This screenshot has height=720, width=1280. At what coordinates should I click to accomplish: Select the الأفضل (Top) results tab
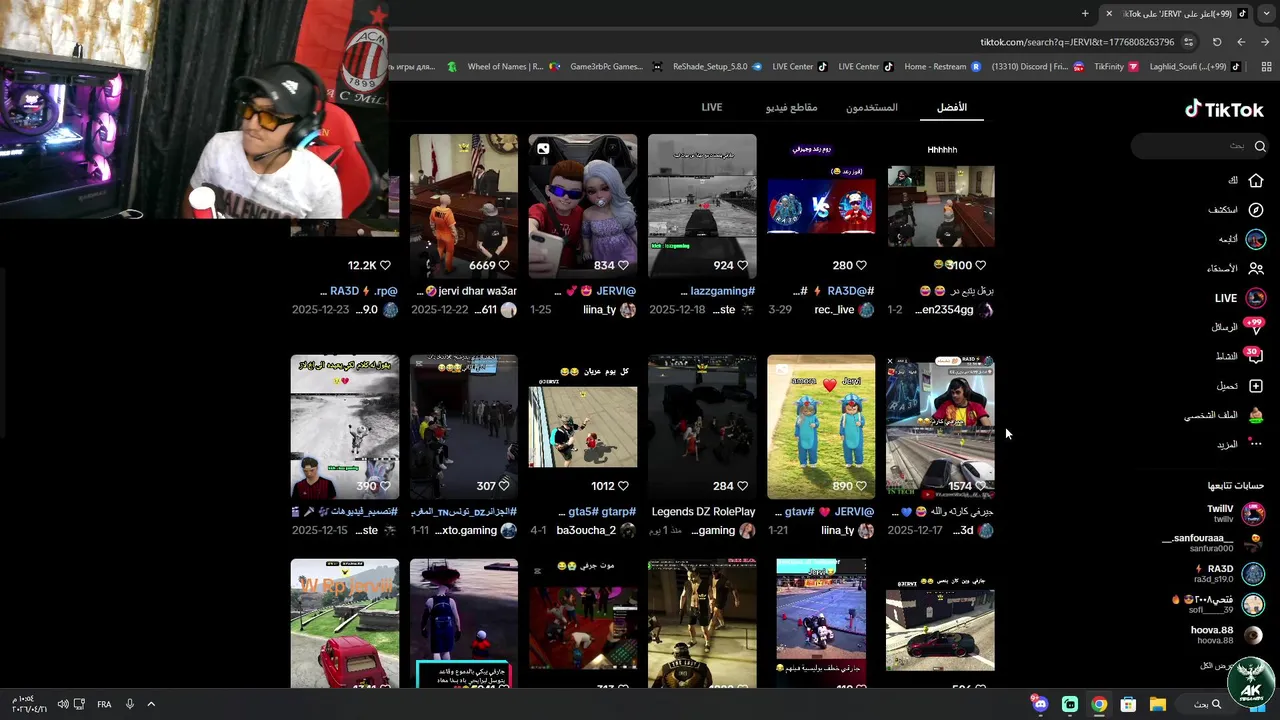pos(952,107)
